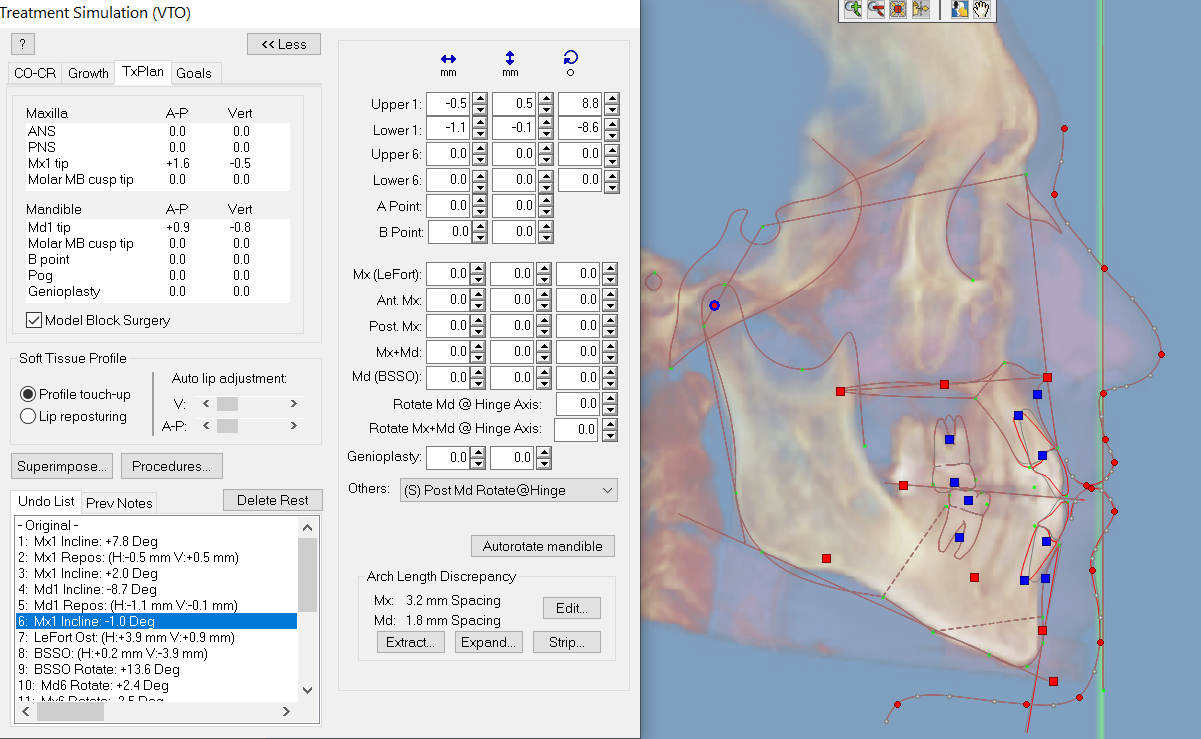Click the photo overlay toolbar icon
Screen dimensions: 1201x739
[x=959, y=9]
